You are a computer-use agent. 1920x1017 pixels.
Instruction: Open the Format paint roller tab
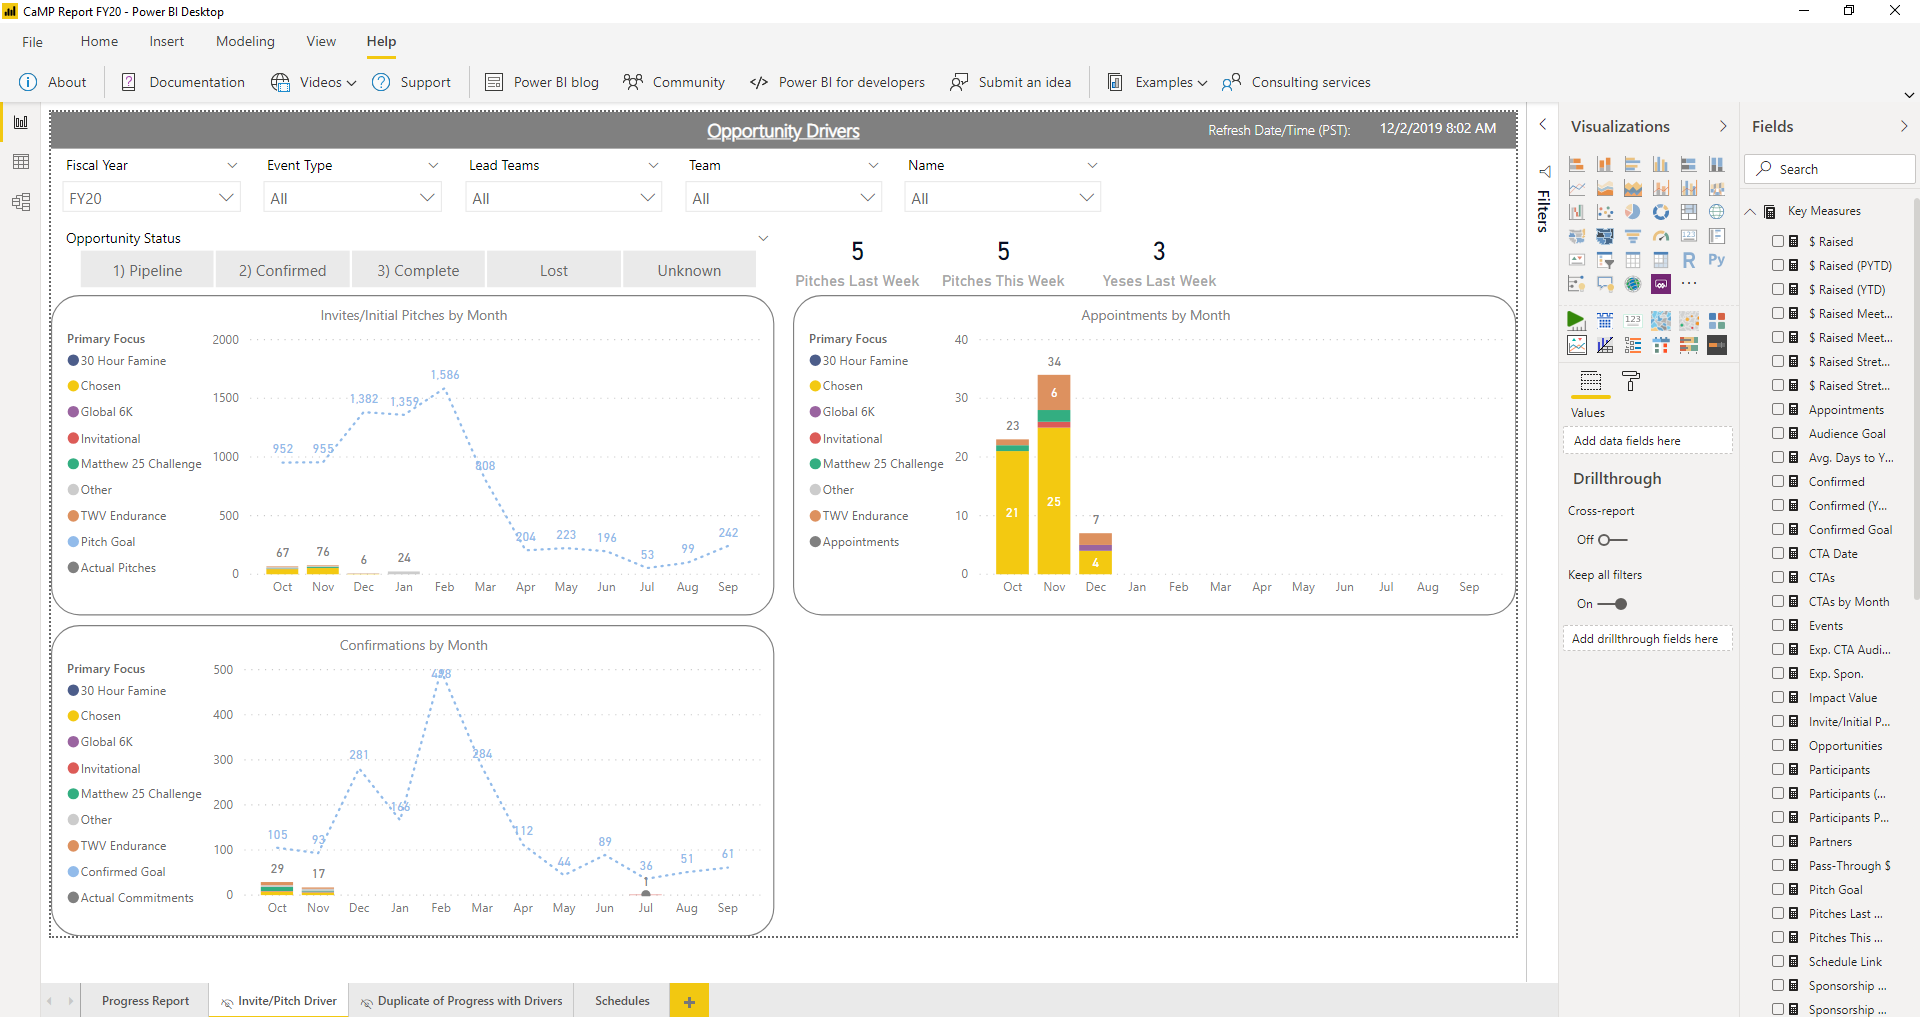tap(1631, 381)
